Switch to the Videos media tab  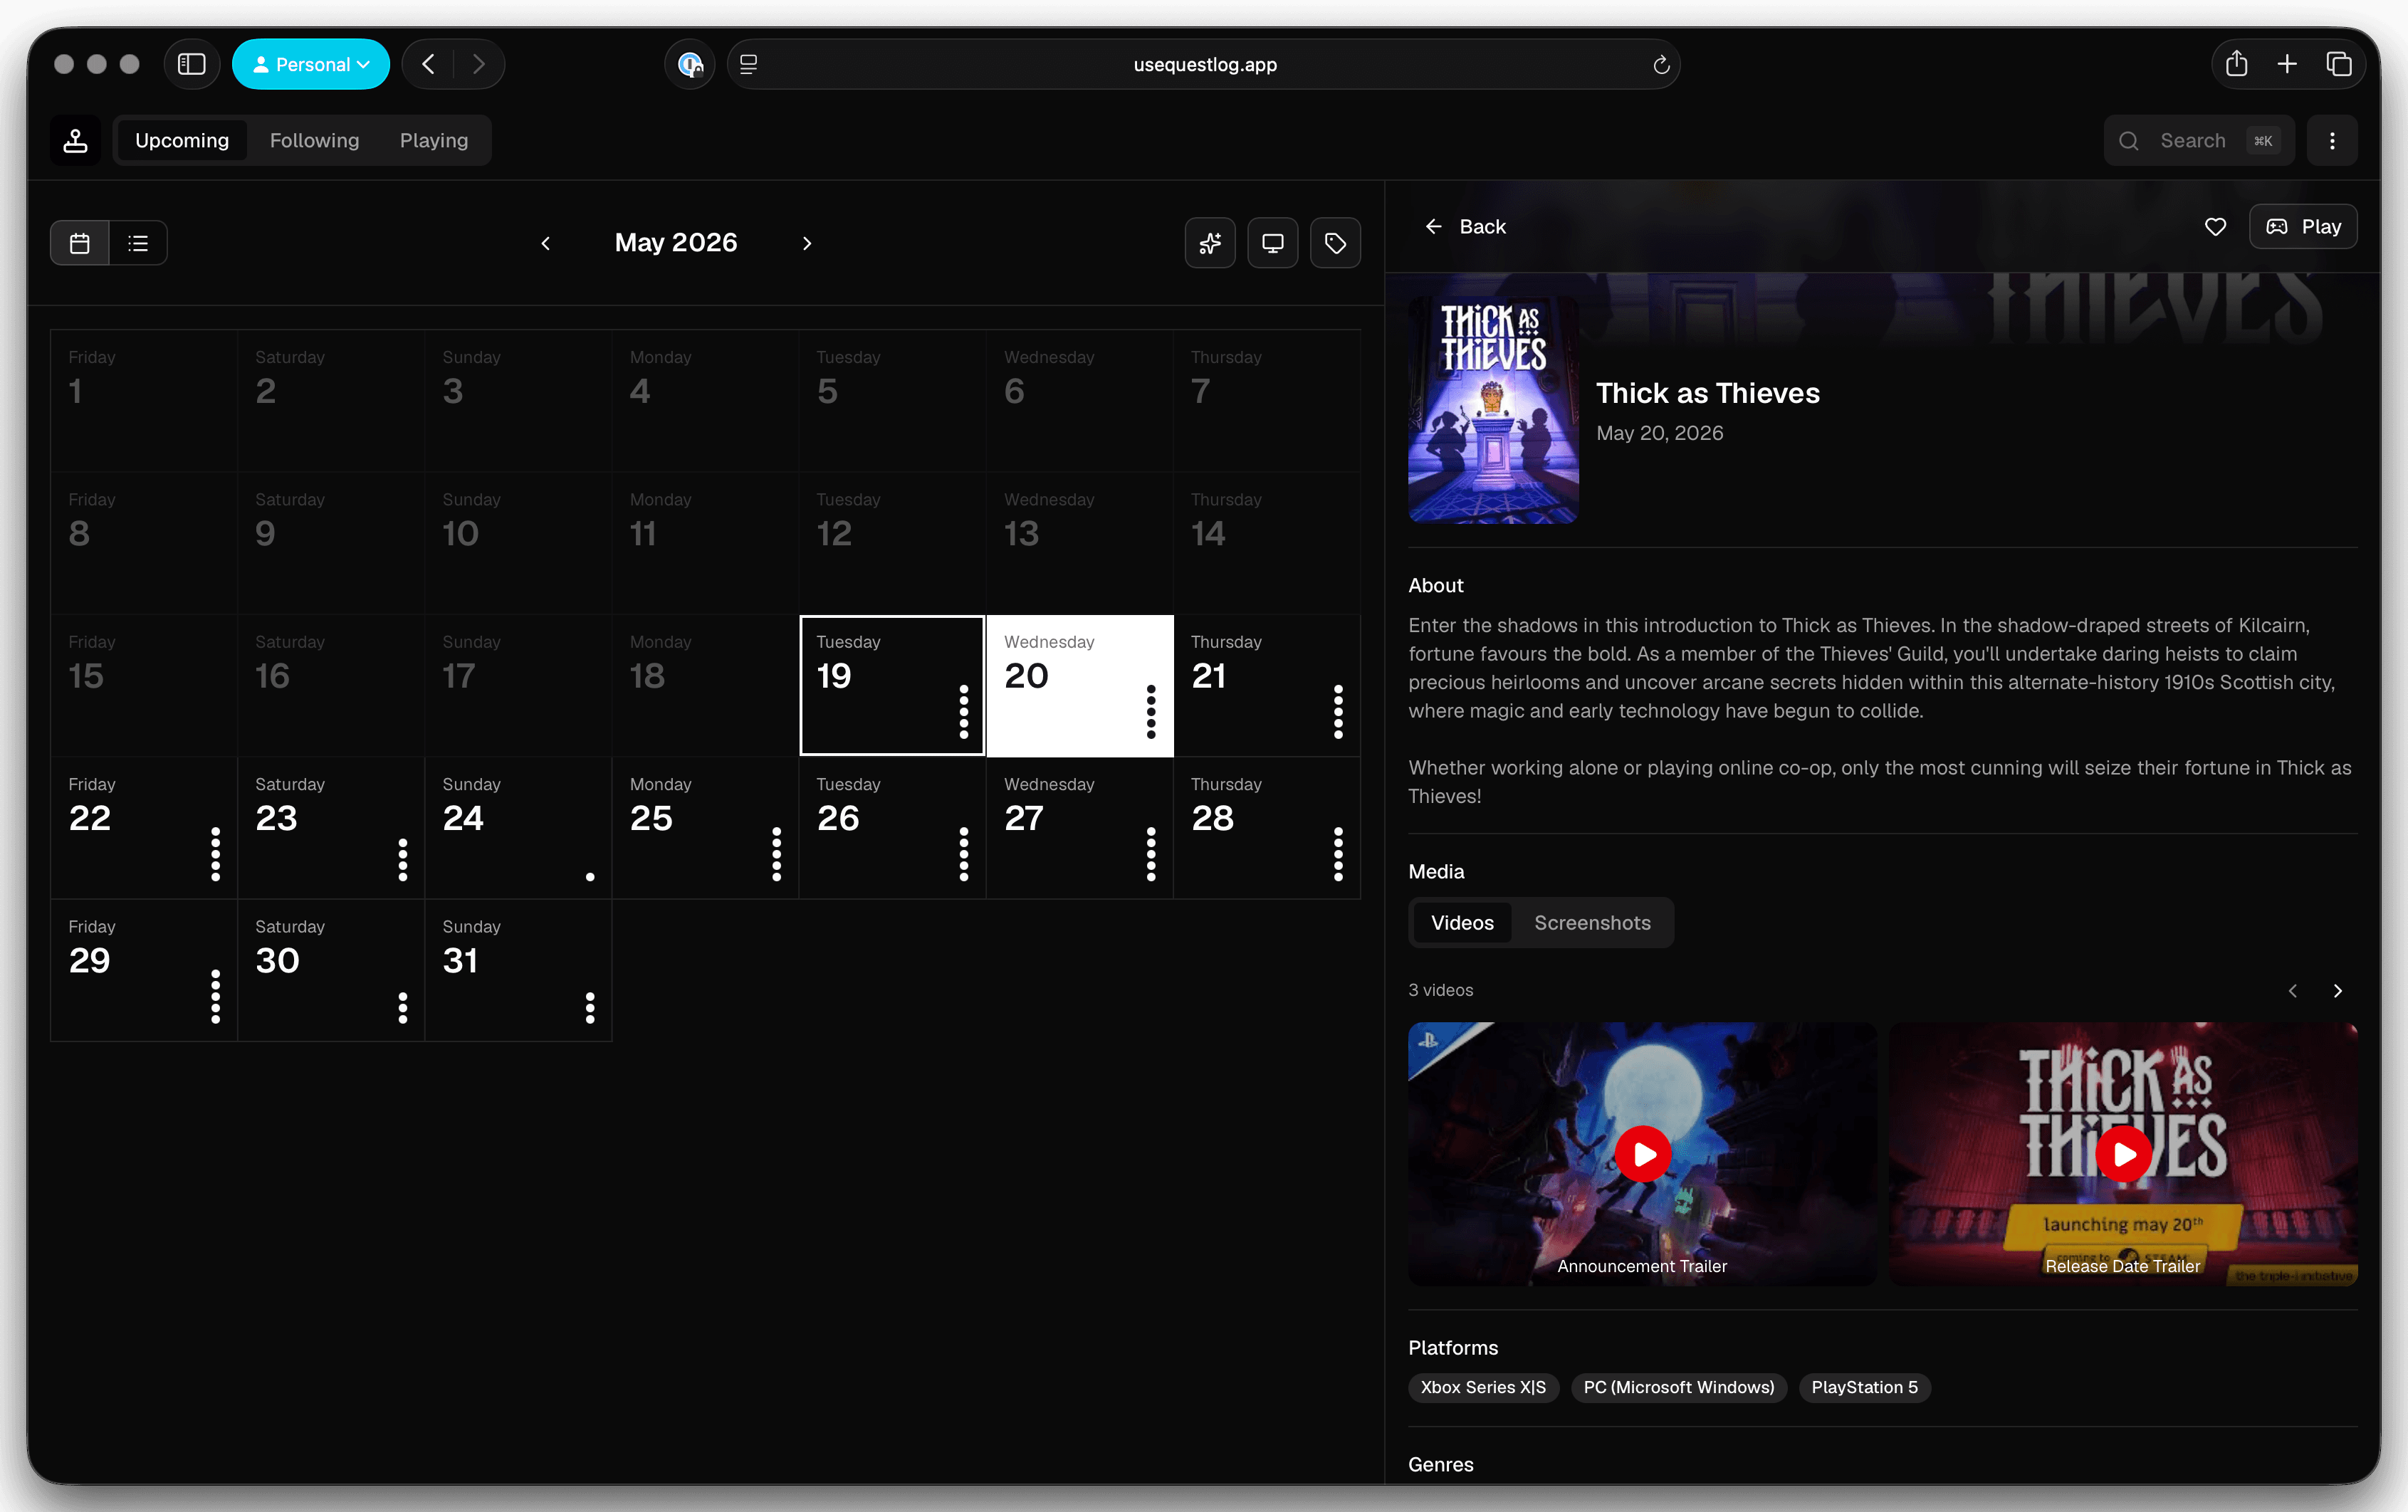coord(1462,923)
